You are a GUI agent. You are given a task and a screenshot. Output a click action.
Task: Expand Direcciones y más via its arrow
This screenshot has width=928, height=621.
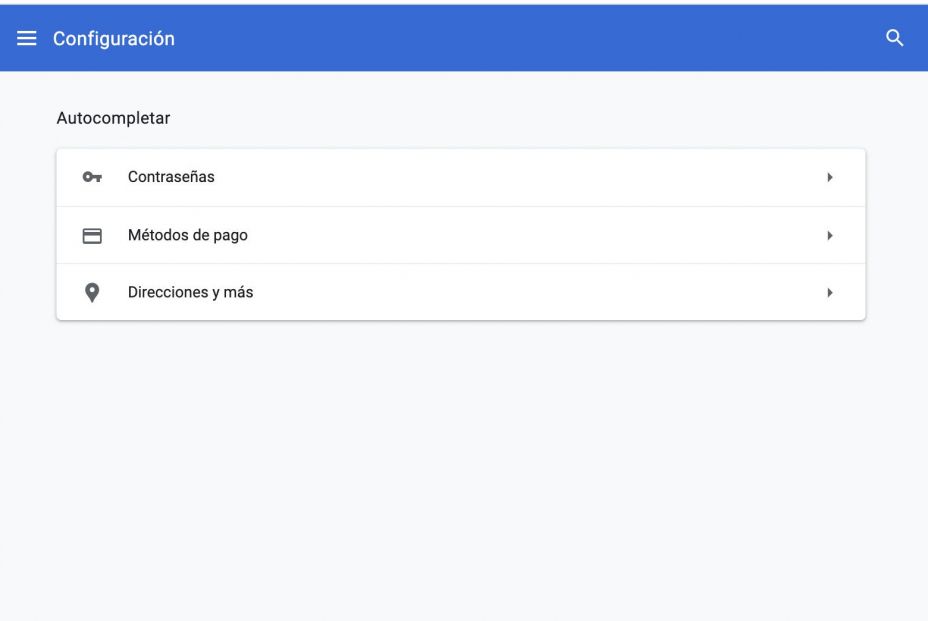point(830,293)
